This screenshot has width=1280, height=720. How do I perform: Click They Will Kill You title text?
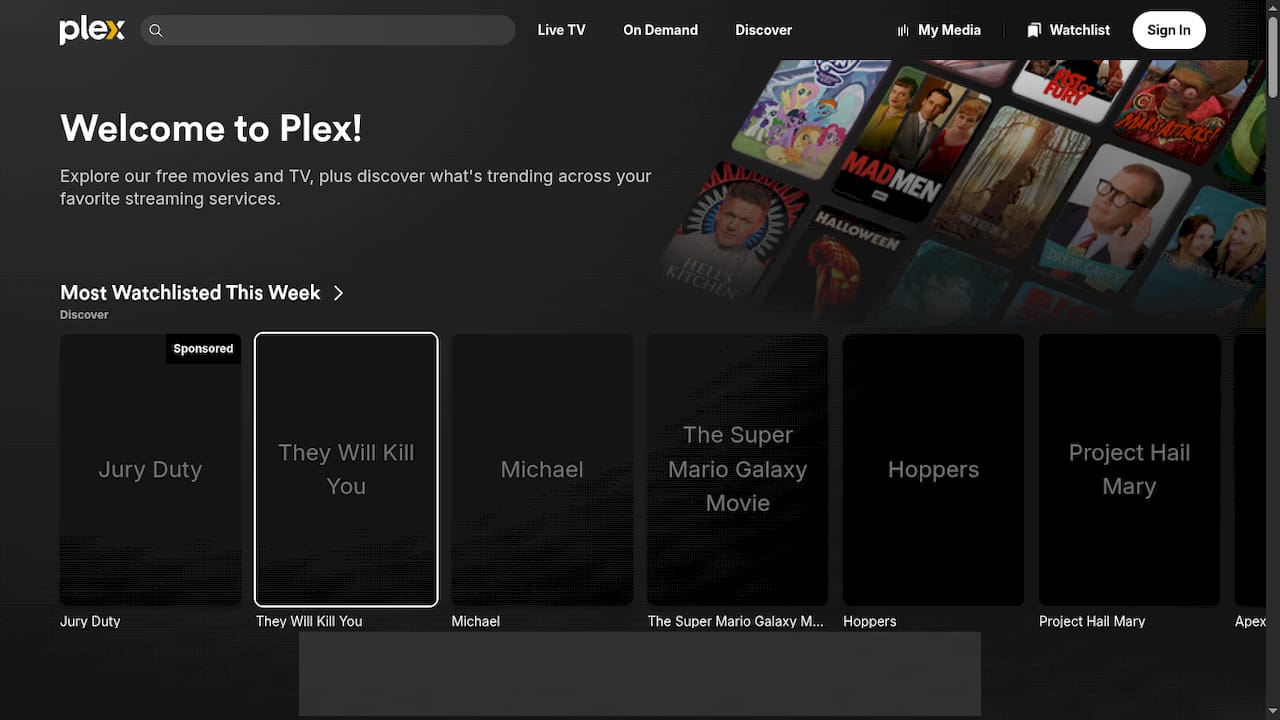click(x=309, y=621)
